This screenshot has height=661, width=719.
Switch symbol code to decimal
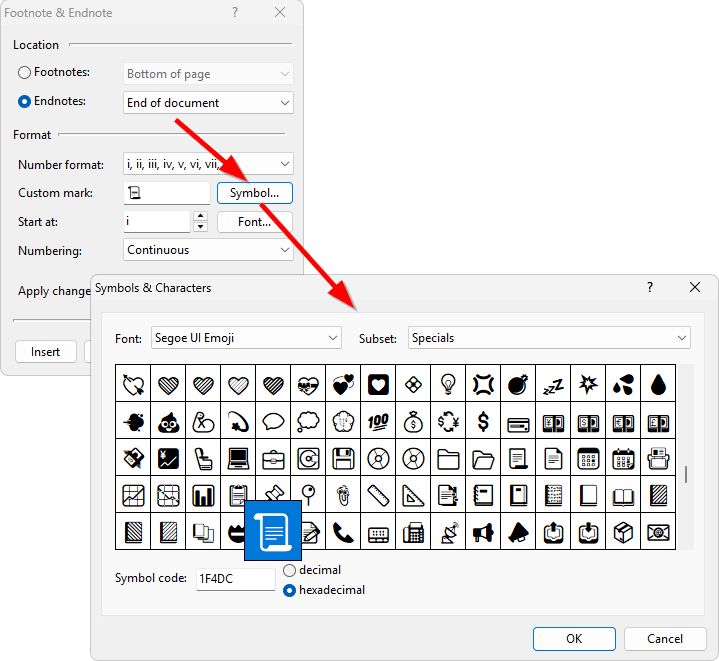click(289, 570)
